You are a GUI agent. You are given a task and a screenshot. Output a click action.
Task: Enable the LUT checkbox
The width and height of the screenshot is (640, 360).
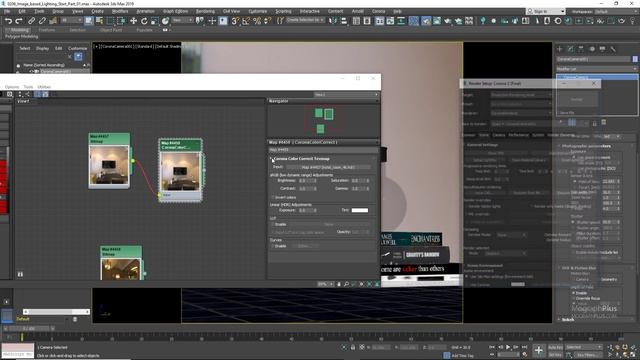coord(273,224)
